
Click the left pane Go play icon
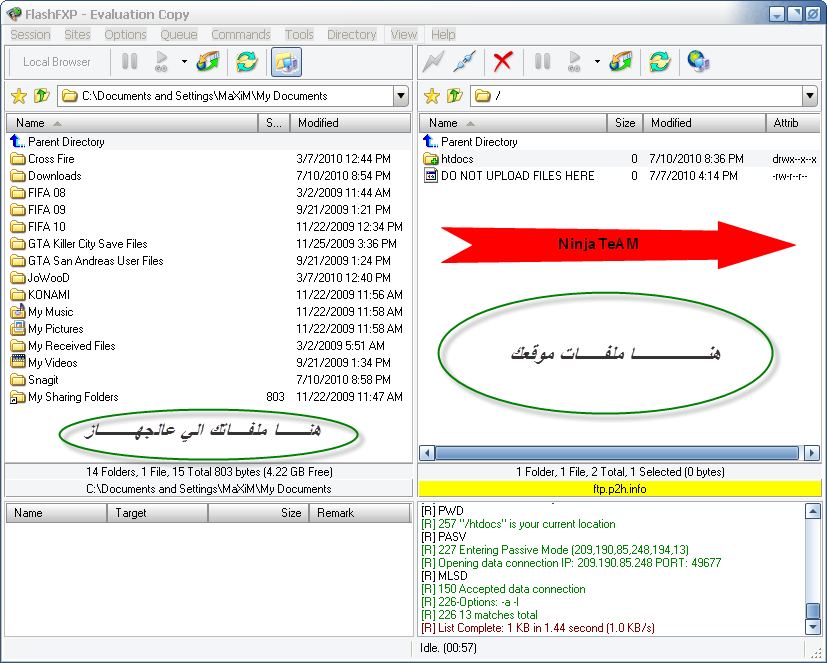162,62
